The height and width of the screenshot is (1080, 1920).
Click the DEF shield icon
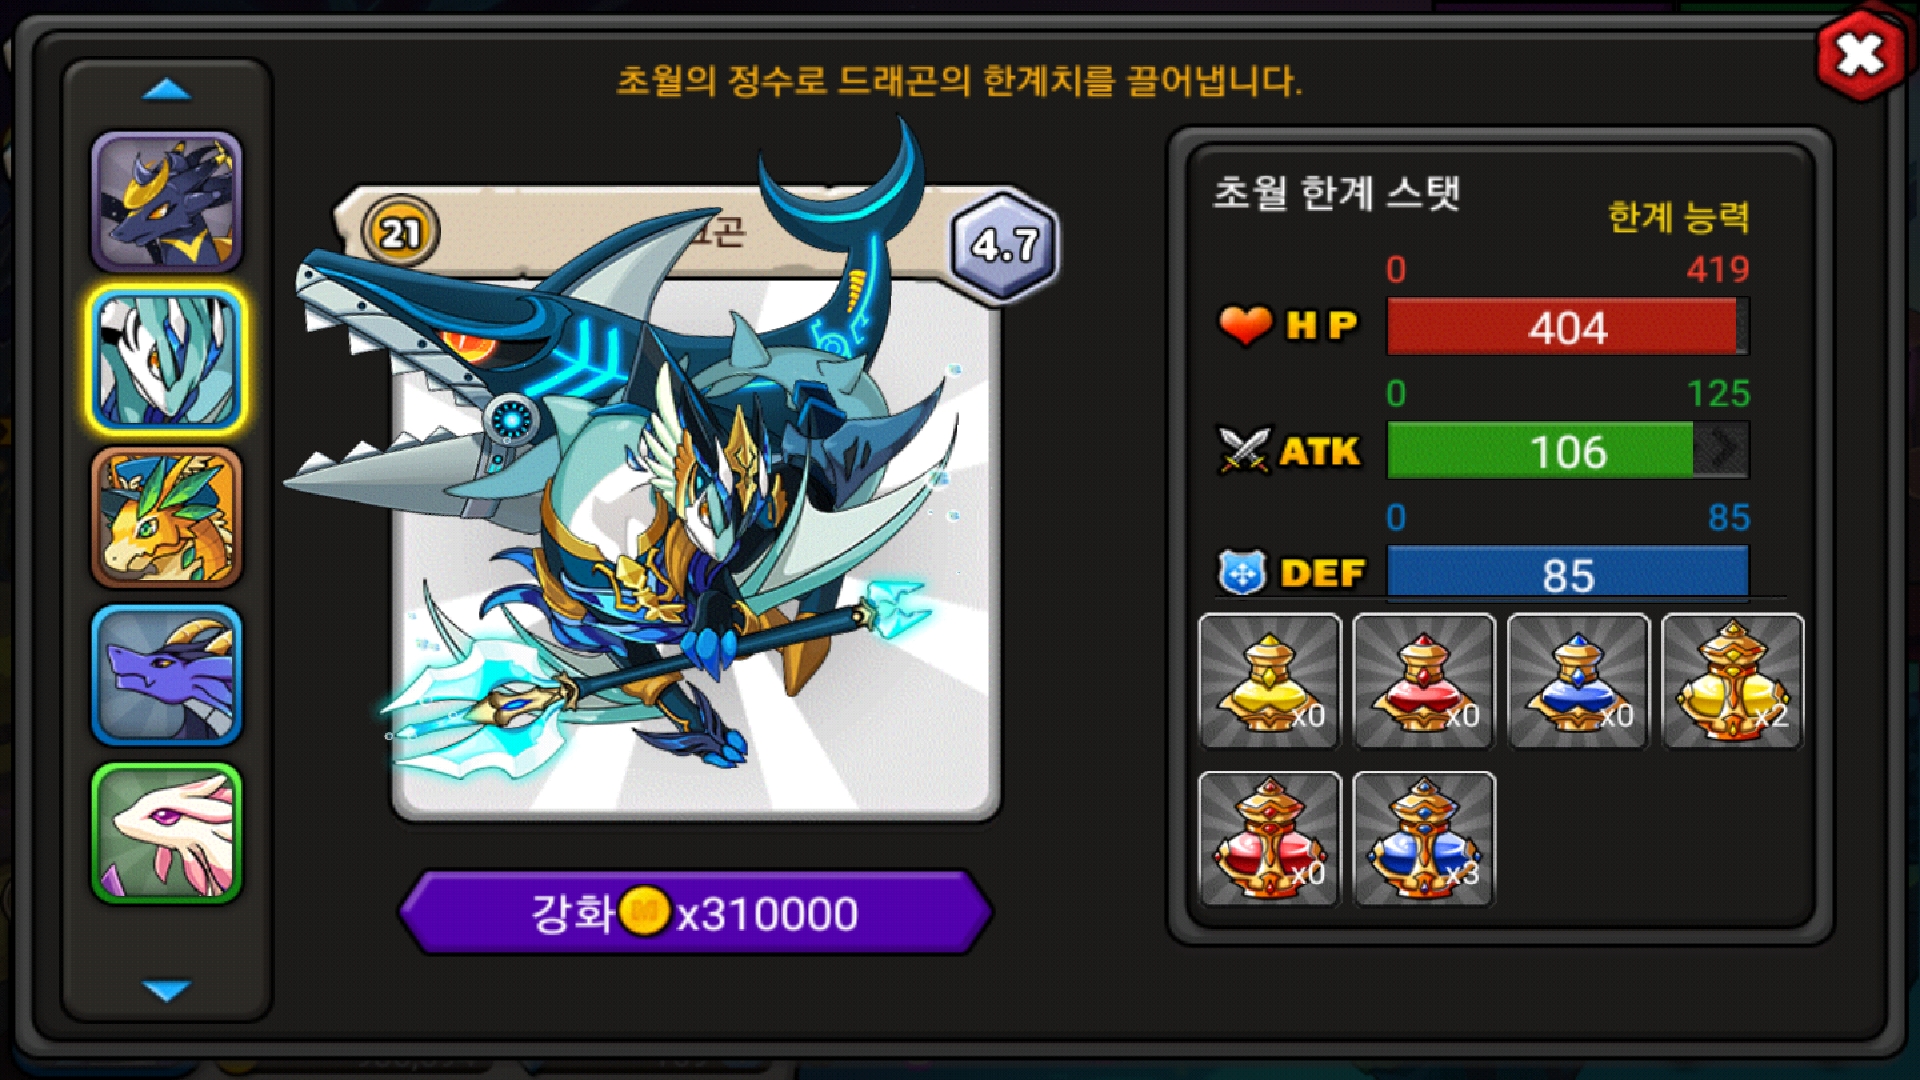click(1242, 573)
